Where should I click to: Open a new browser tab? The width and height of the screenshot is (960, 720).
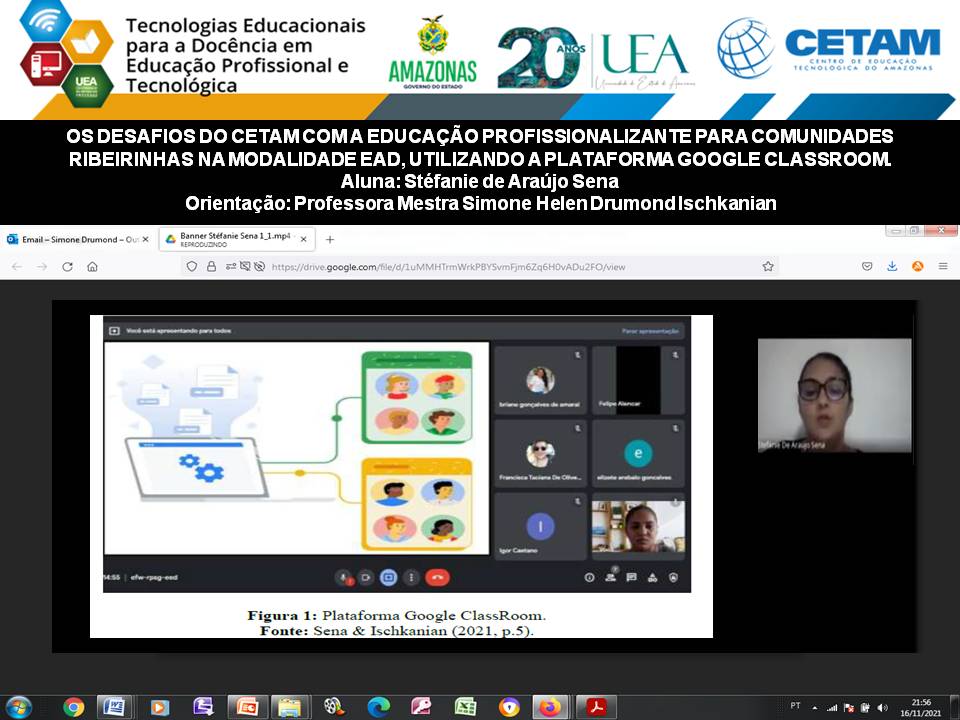pos(329,239)
